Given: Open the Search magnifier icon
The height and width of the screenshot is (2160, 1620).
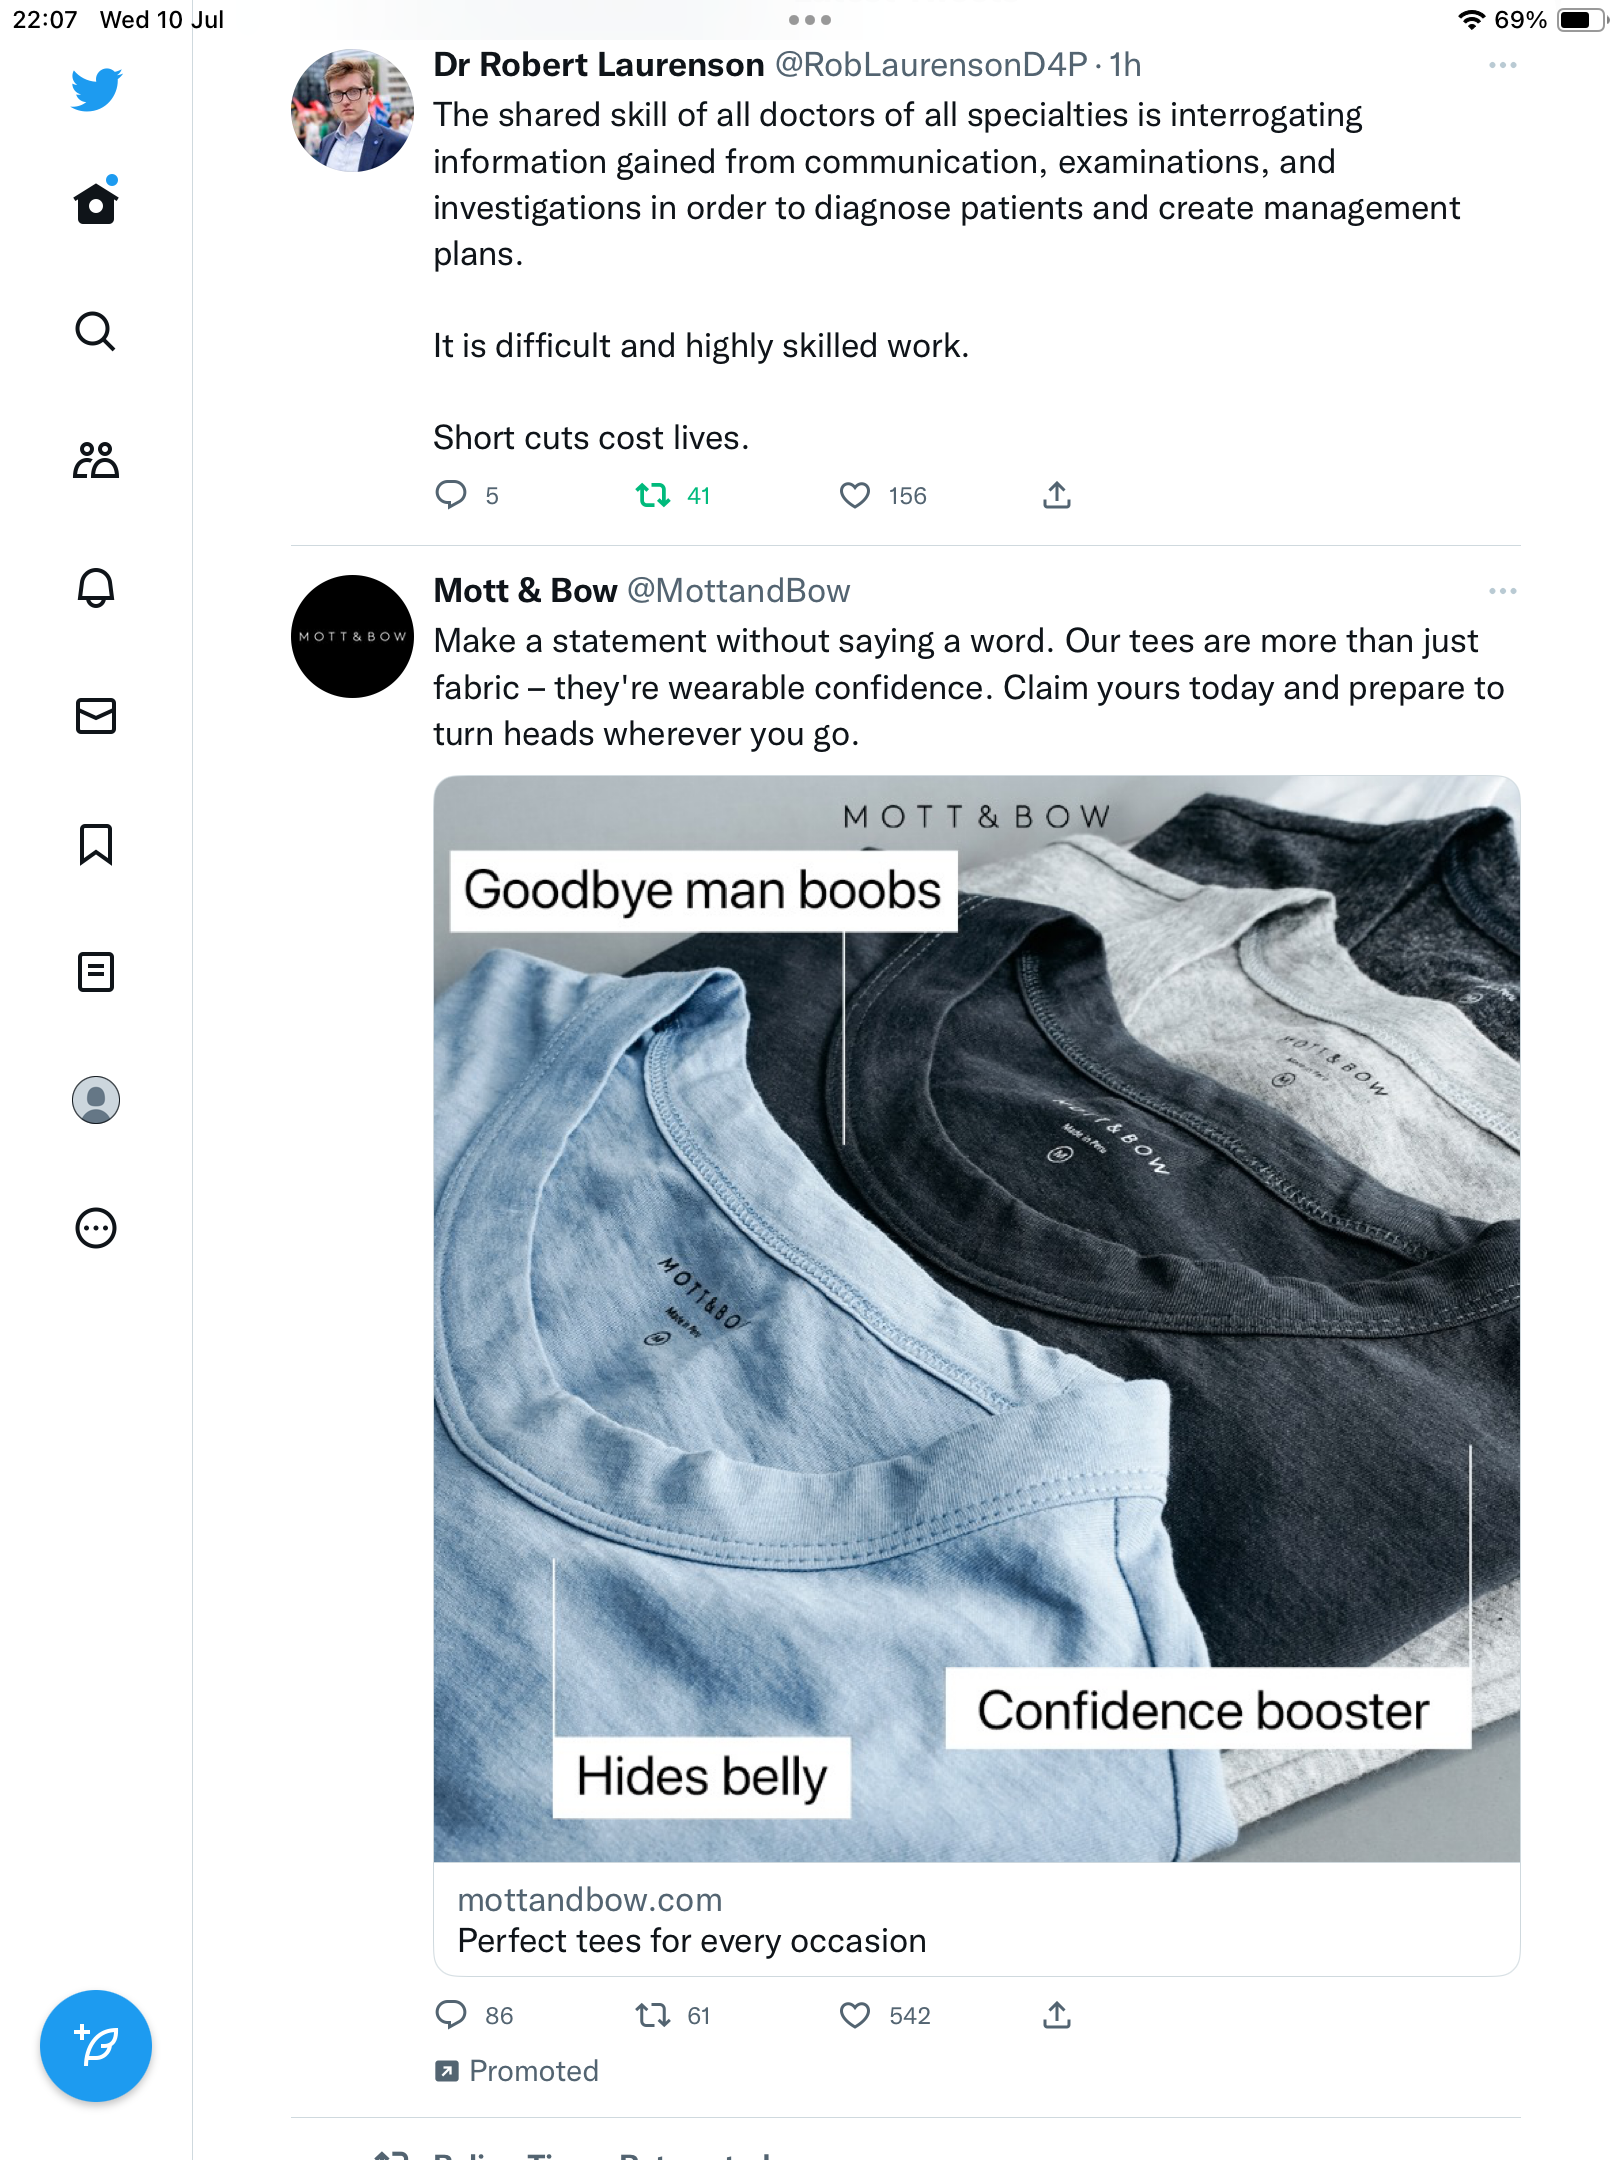Looking at the screenshot, I should (x=96, y=332).
